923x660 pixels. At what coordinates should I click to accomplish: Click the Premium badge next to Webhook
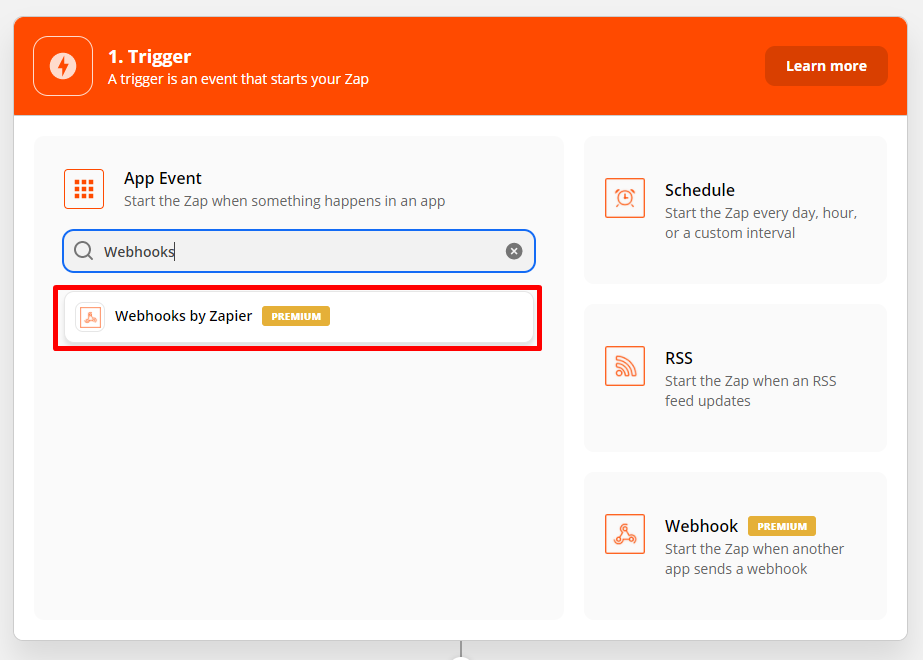coord(782,526)
